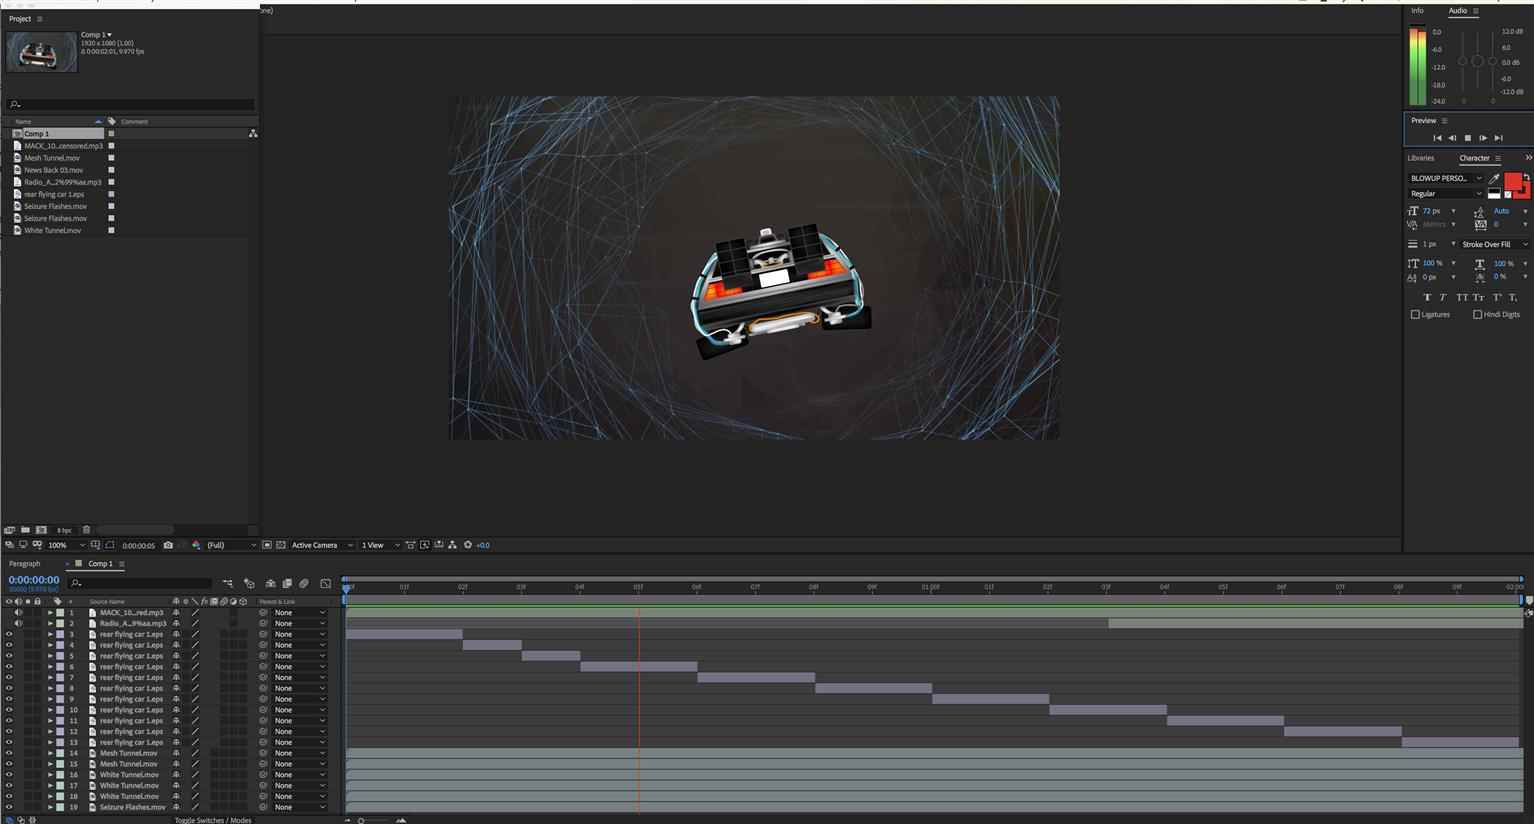Open Interpret Footage icon in Project panel
The height and width of the screenshot is (824, 1534).
[x=9, y=530]
